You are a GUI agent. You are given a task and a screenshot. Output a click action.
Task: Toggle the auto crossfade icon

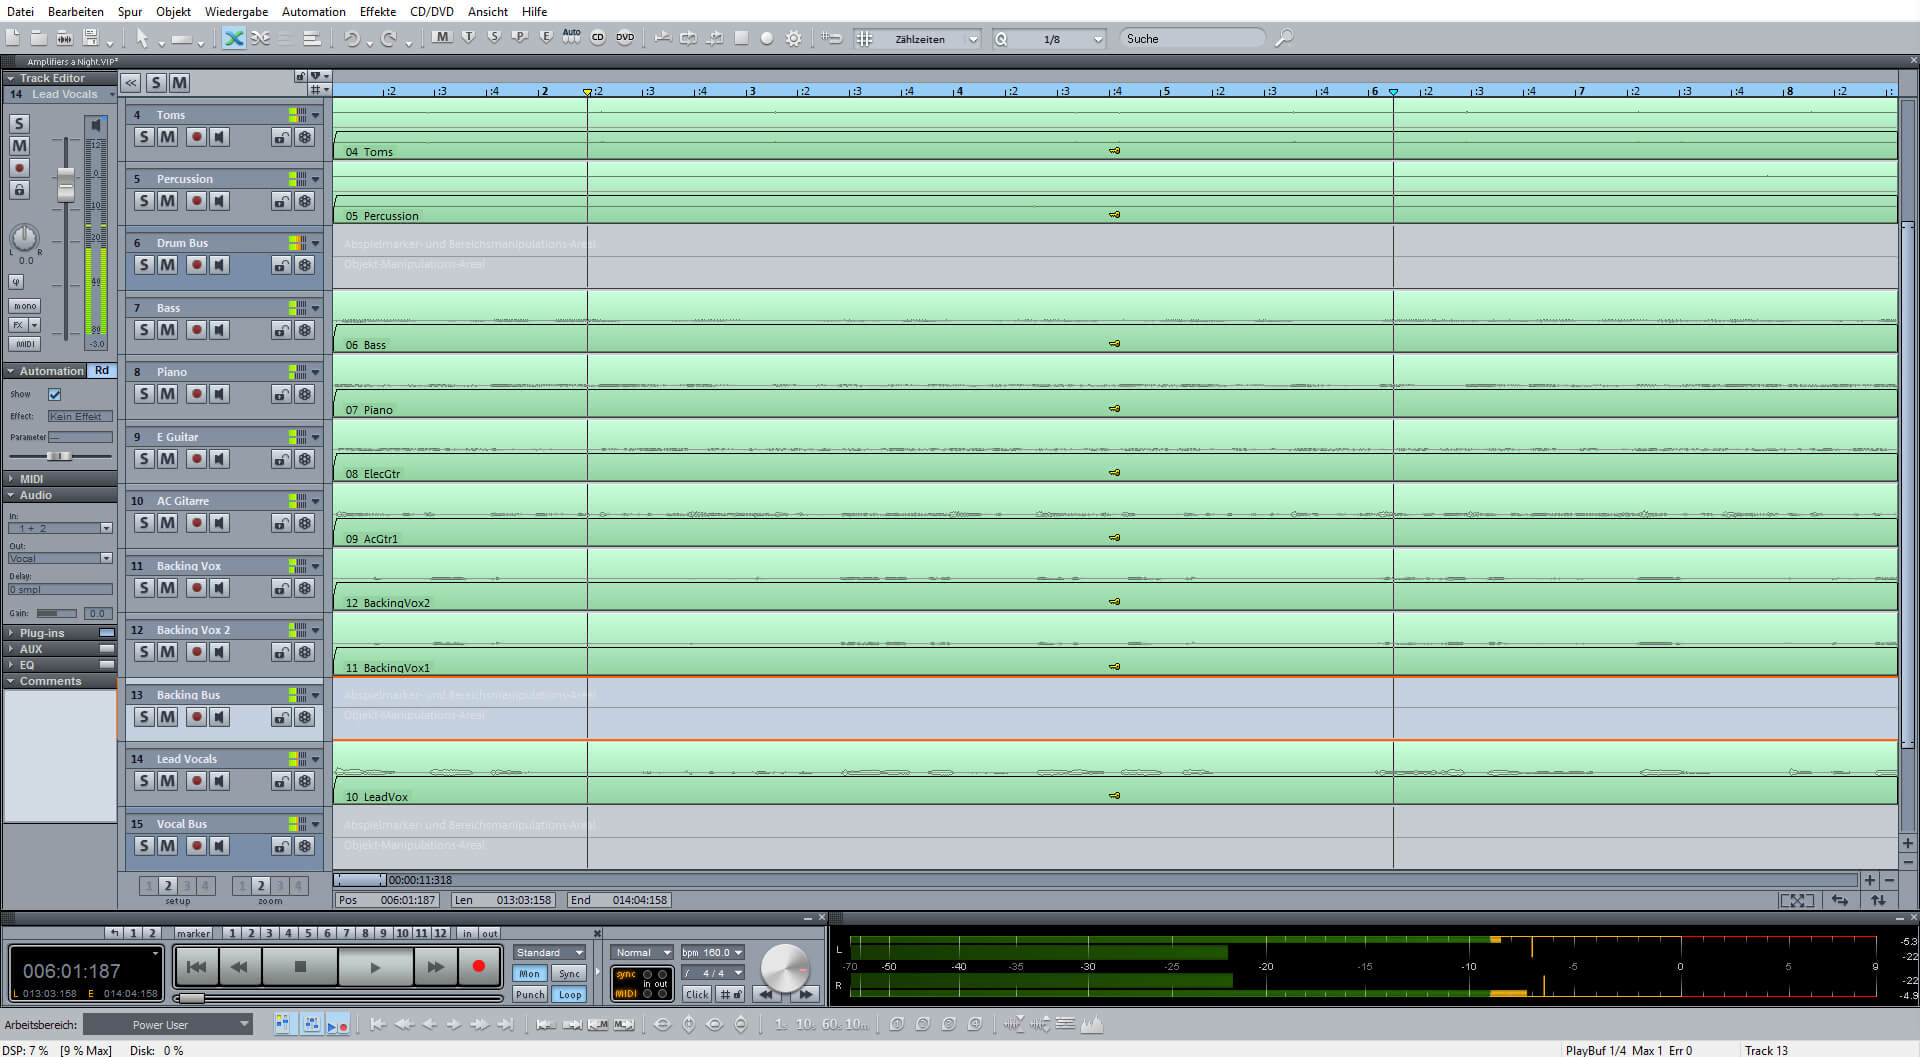point(234,38)
